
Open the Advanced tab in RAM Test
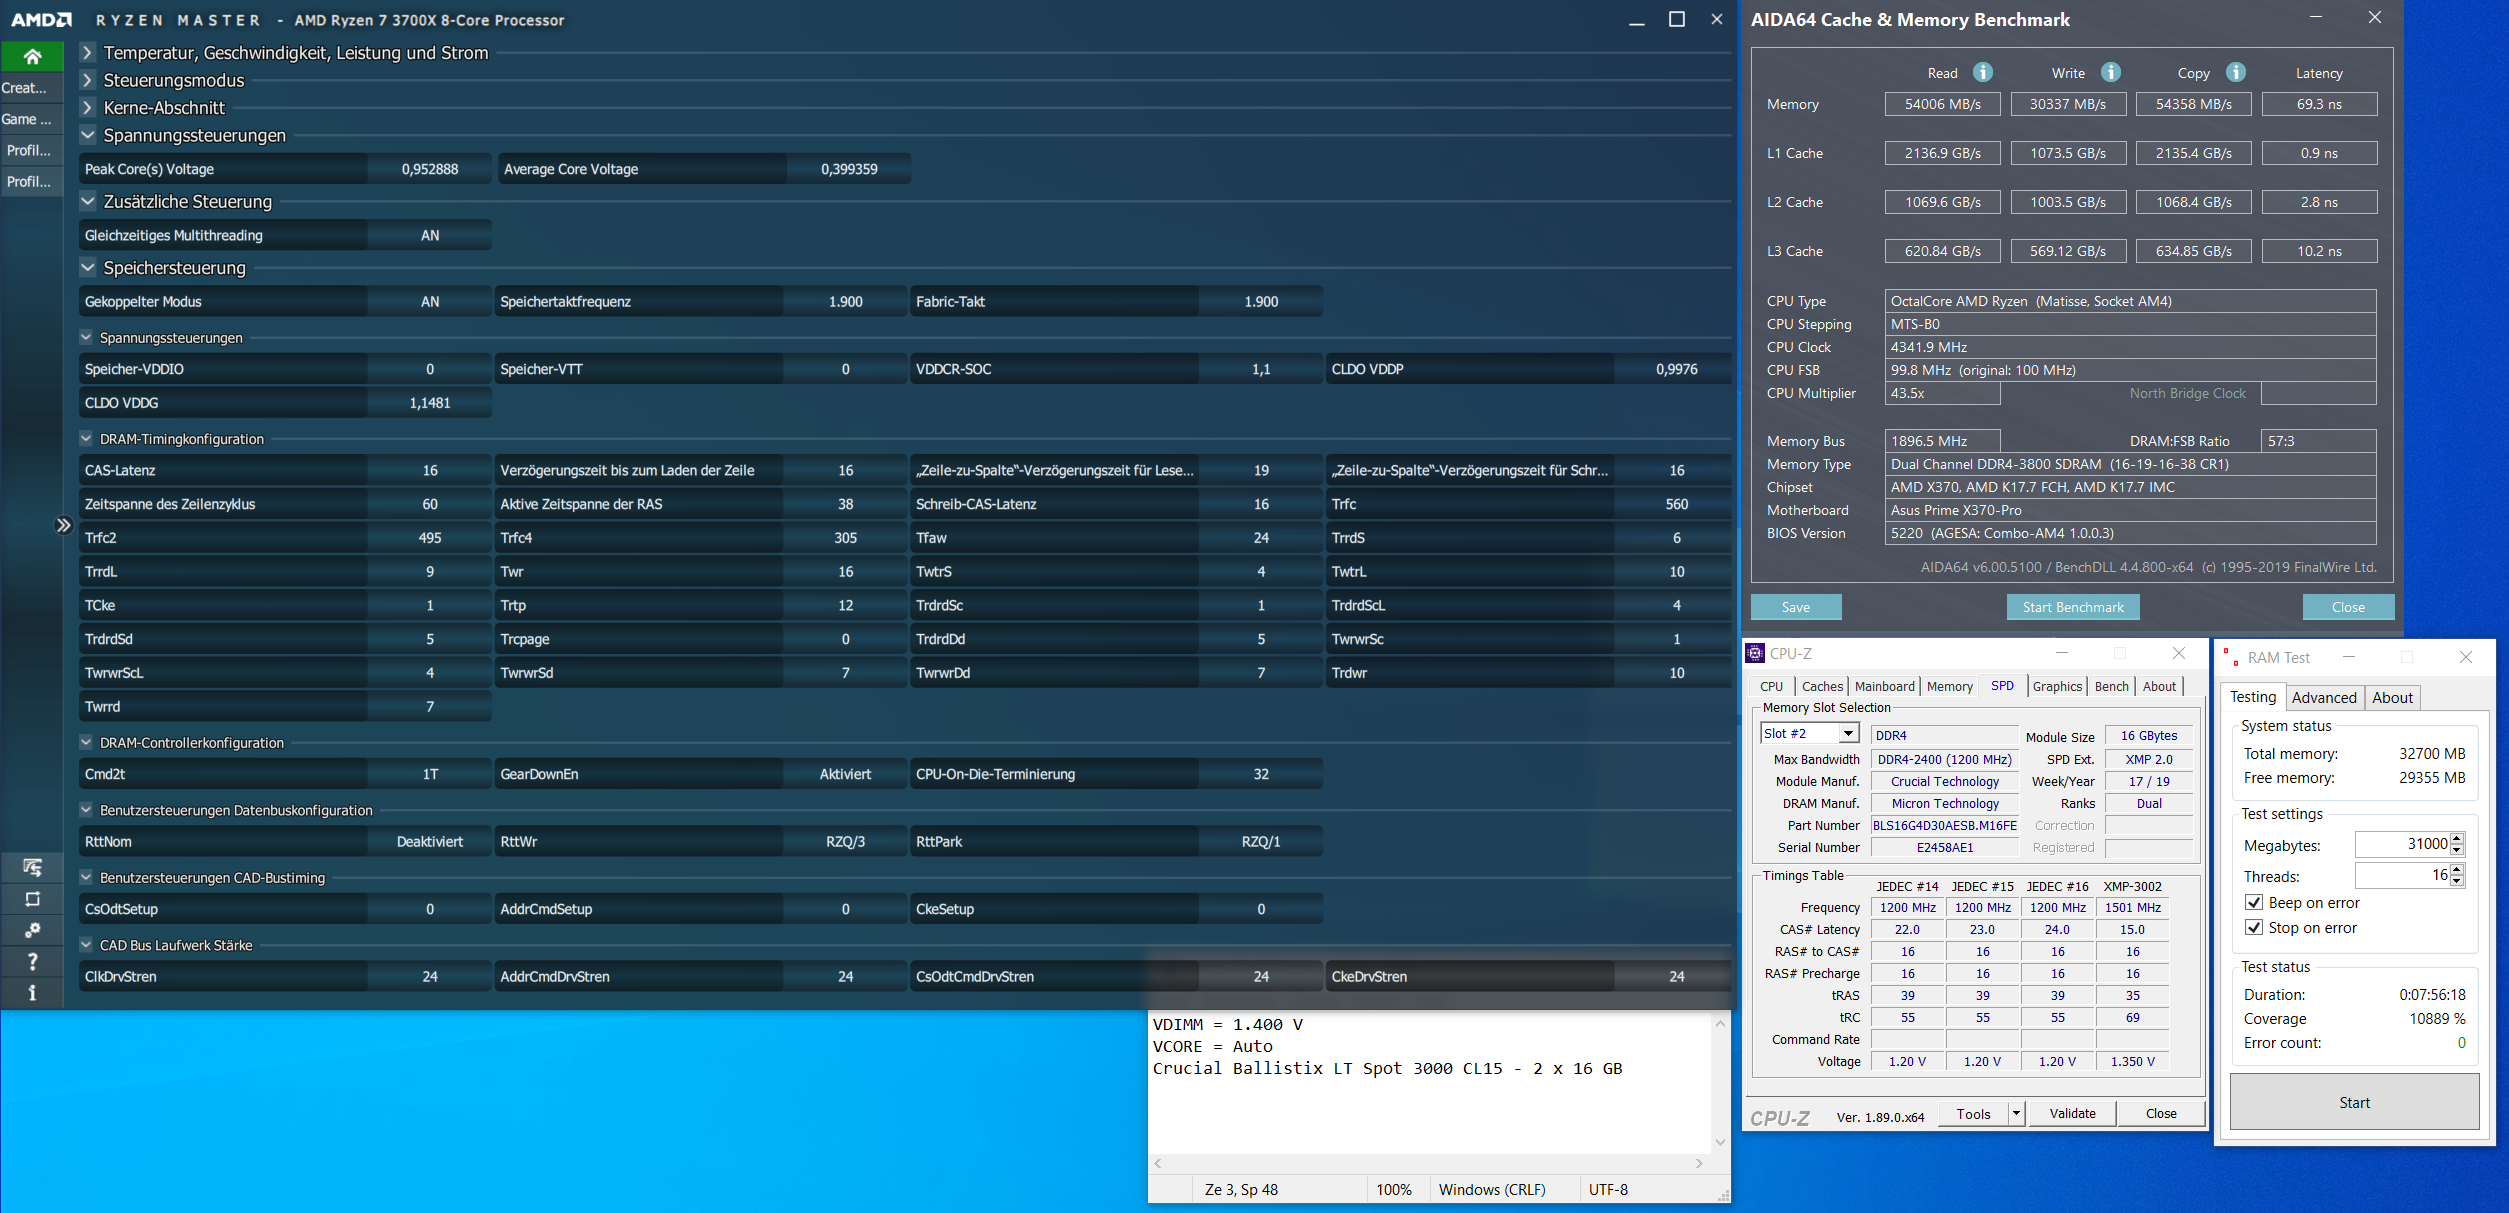click(x=2323, y=697)
